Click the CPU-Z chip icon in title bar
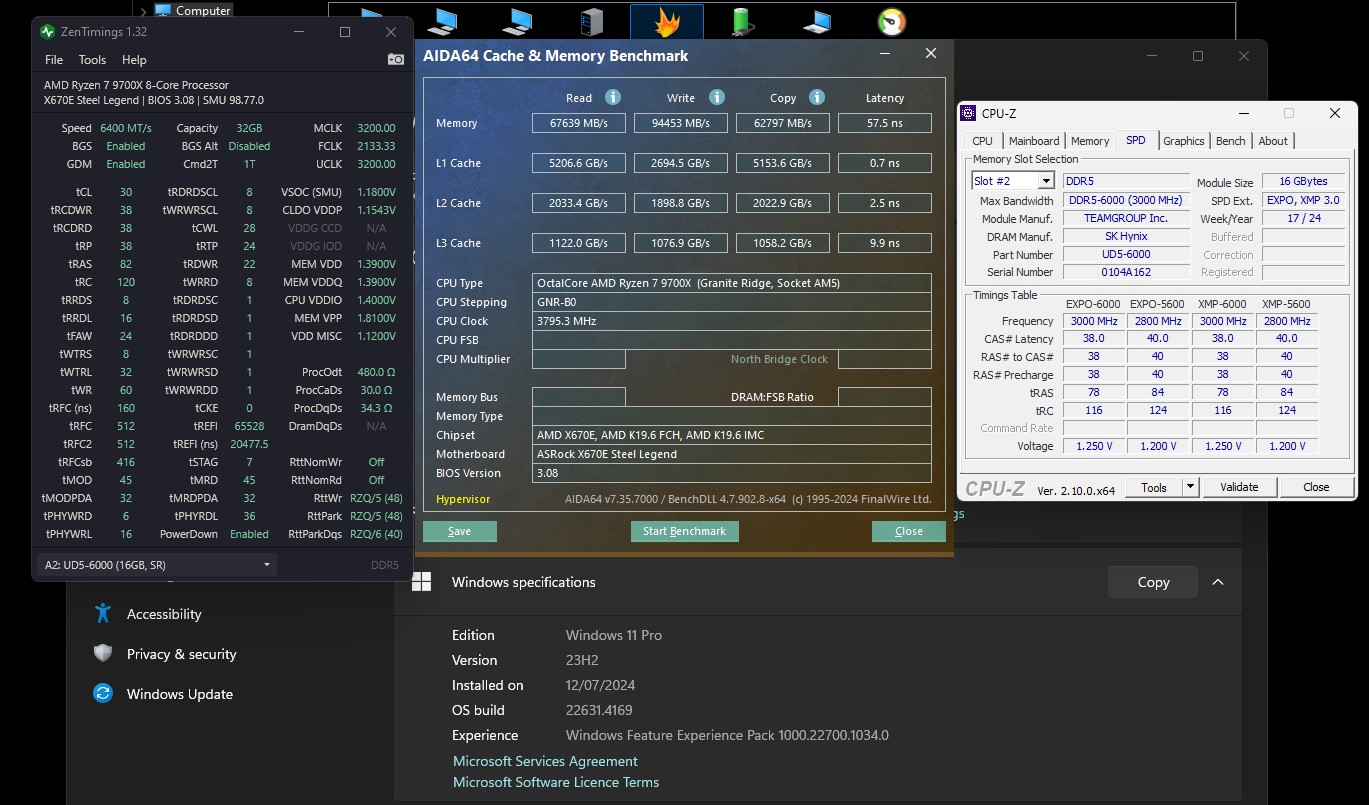1369x805 pixels. click(x=969, y=114)
